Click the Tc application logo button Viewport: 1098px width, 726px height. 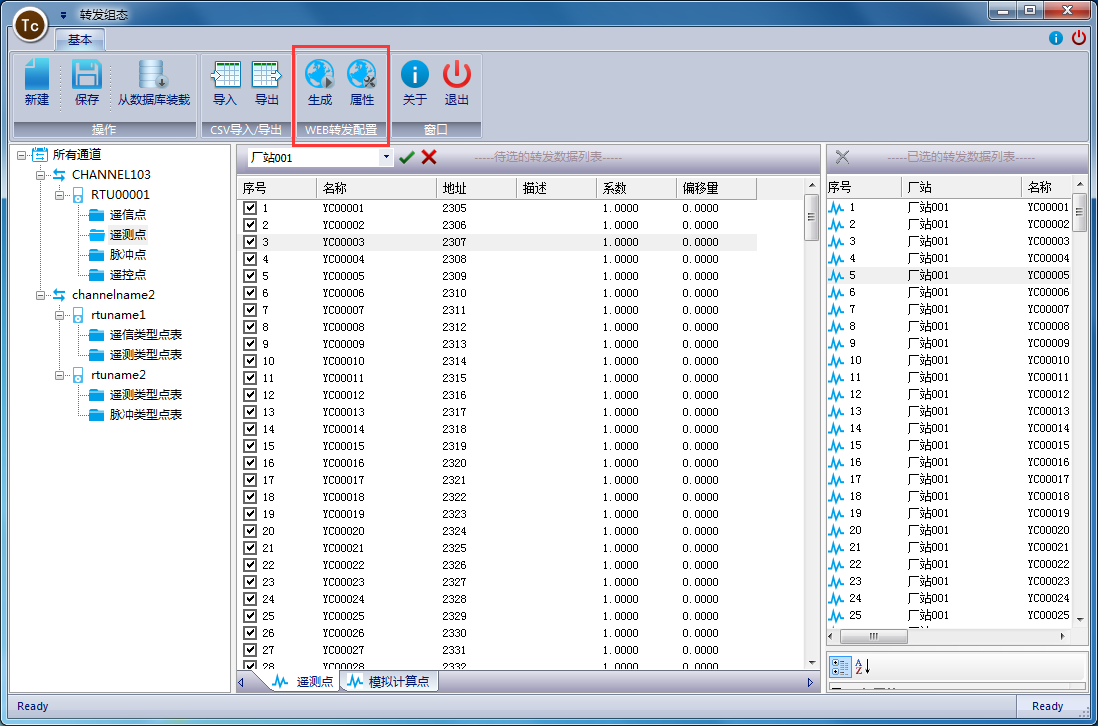[30, 26]
